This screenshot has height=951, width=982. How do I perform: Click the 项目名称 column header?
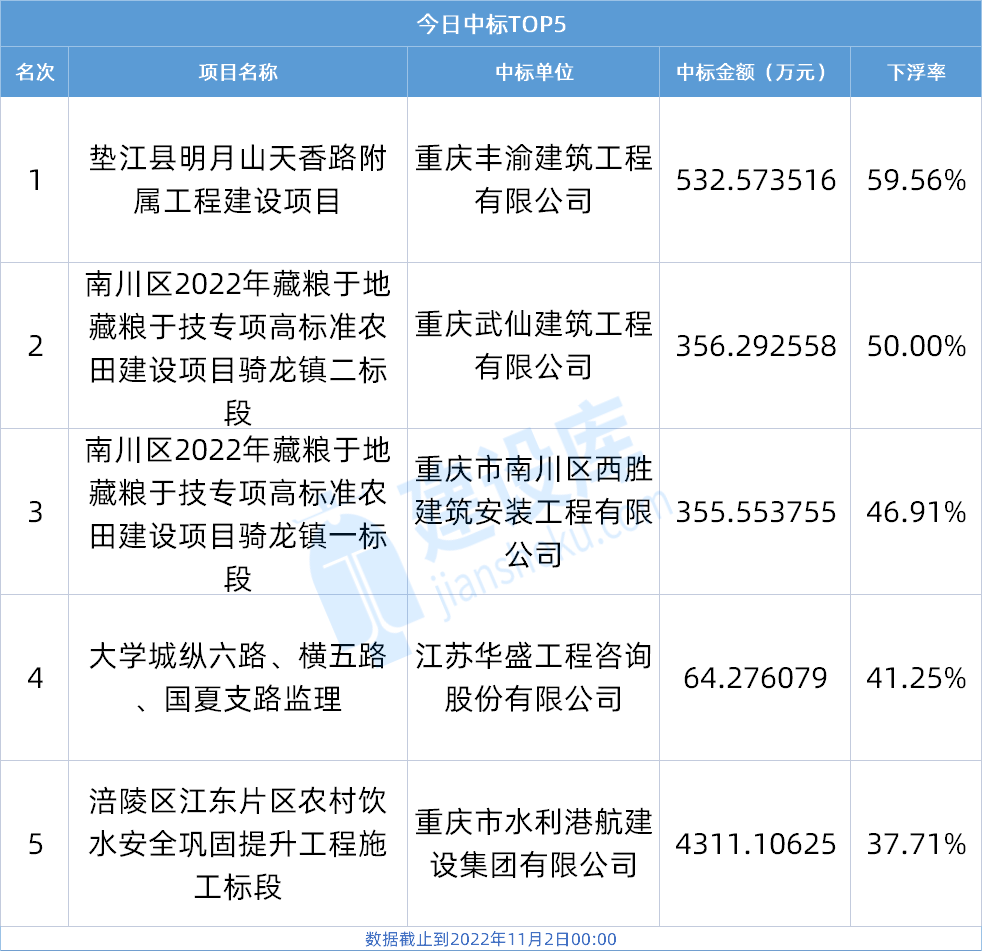[x=238, y=73]
